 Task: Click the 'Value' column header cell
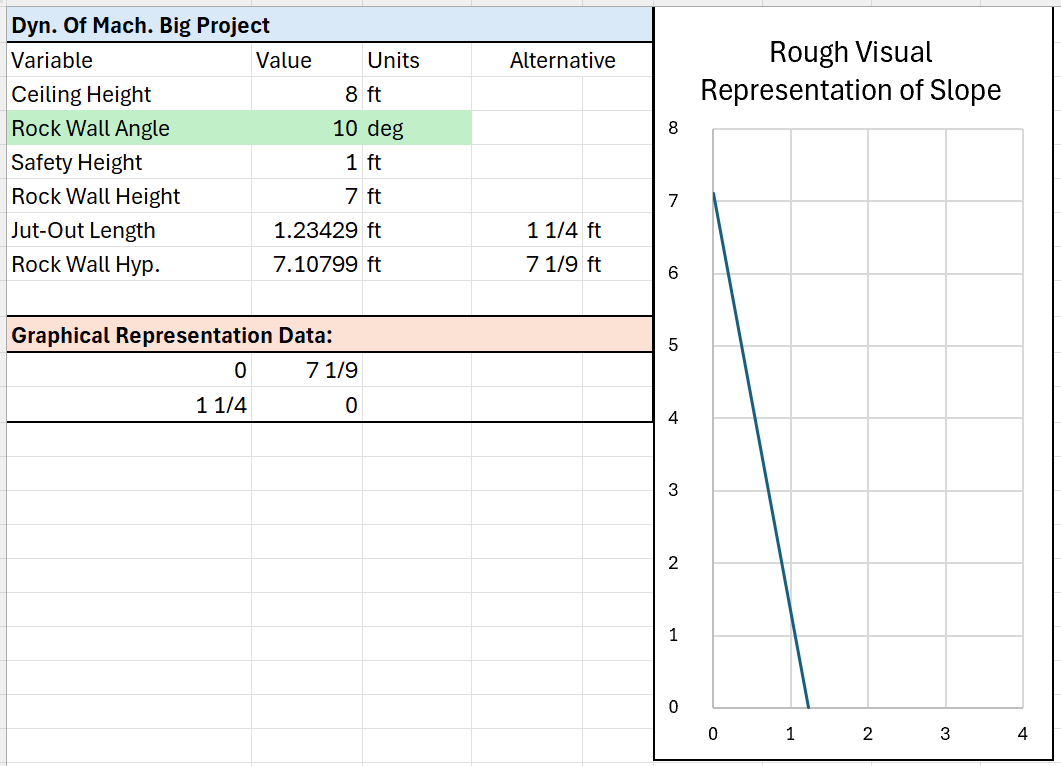click(x=307, y=60)
